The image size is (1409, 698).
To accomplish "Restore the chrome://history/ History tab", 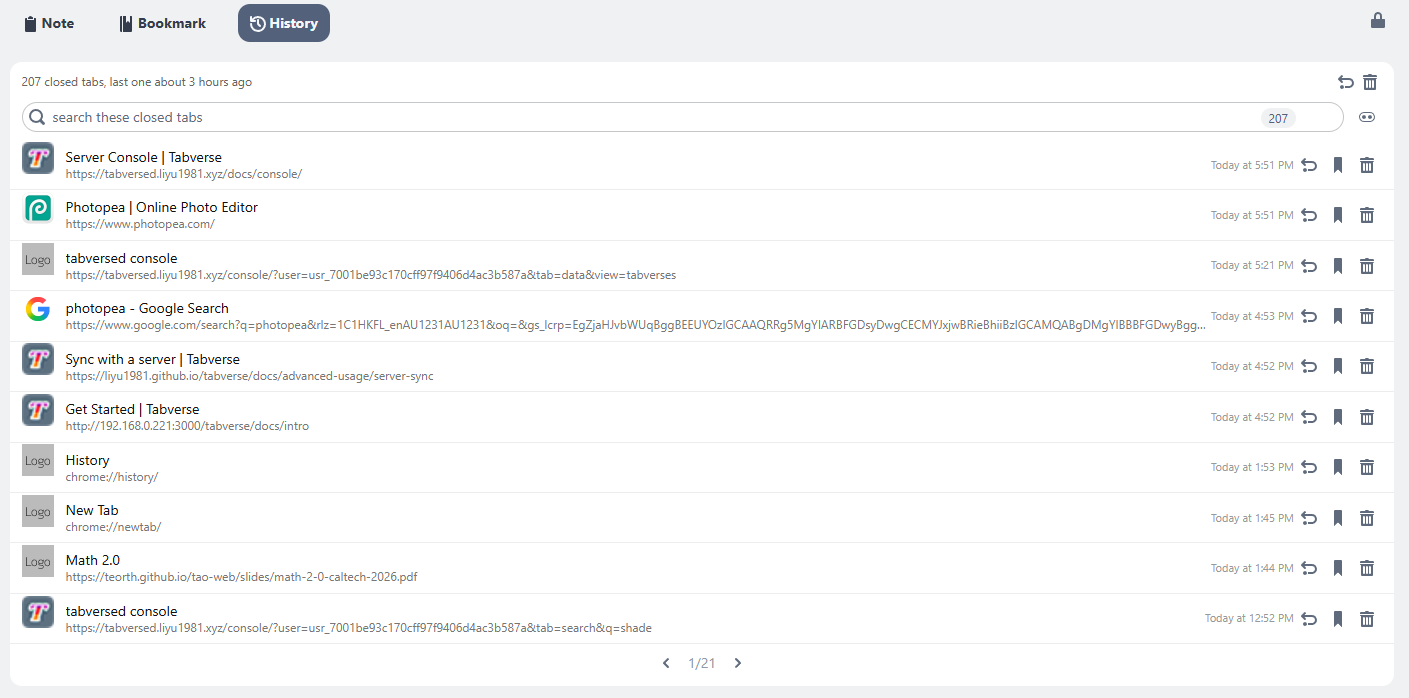I will coord(1309,467).
